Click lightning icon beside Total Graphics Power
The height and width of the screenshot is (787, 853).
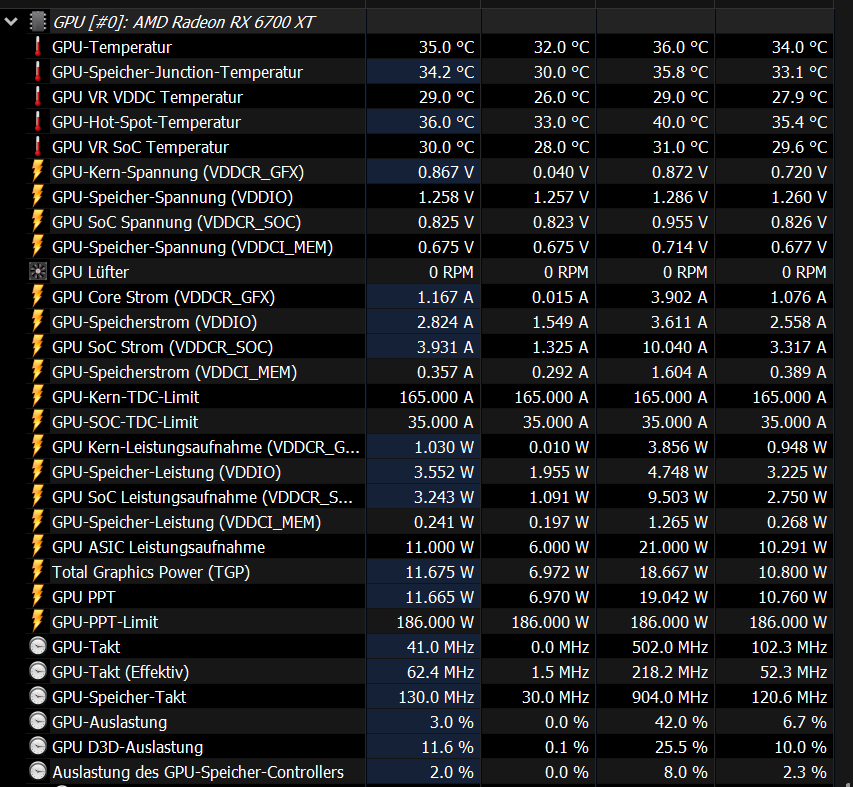click(38, 572)
